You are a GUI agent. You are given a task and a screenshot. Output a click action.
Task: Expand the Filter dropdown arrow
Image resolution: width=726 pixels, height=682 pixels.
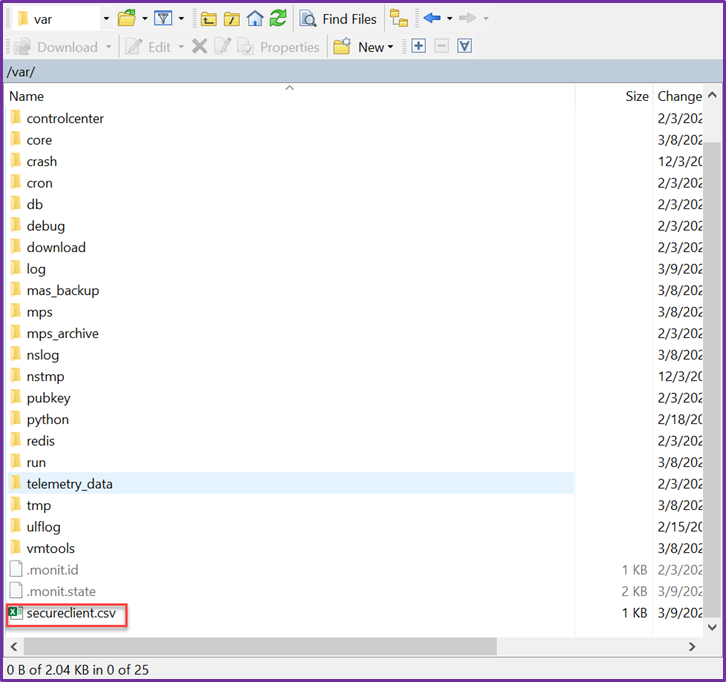tap(181, 19)
